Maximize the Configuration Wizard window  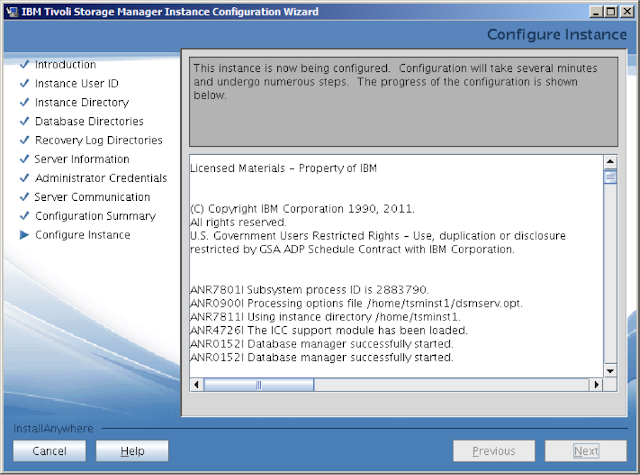click(x=611, y=12)
